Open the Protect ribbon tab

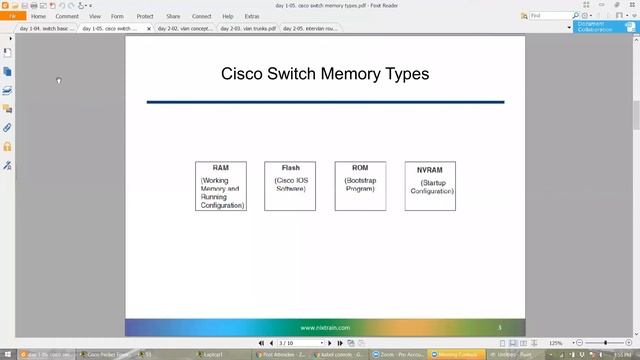click(145, 16)
